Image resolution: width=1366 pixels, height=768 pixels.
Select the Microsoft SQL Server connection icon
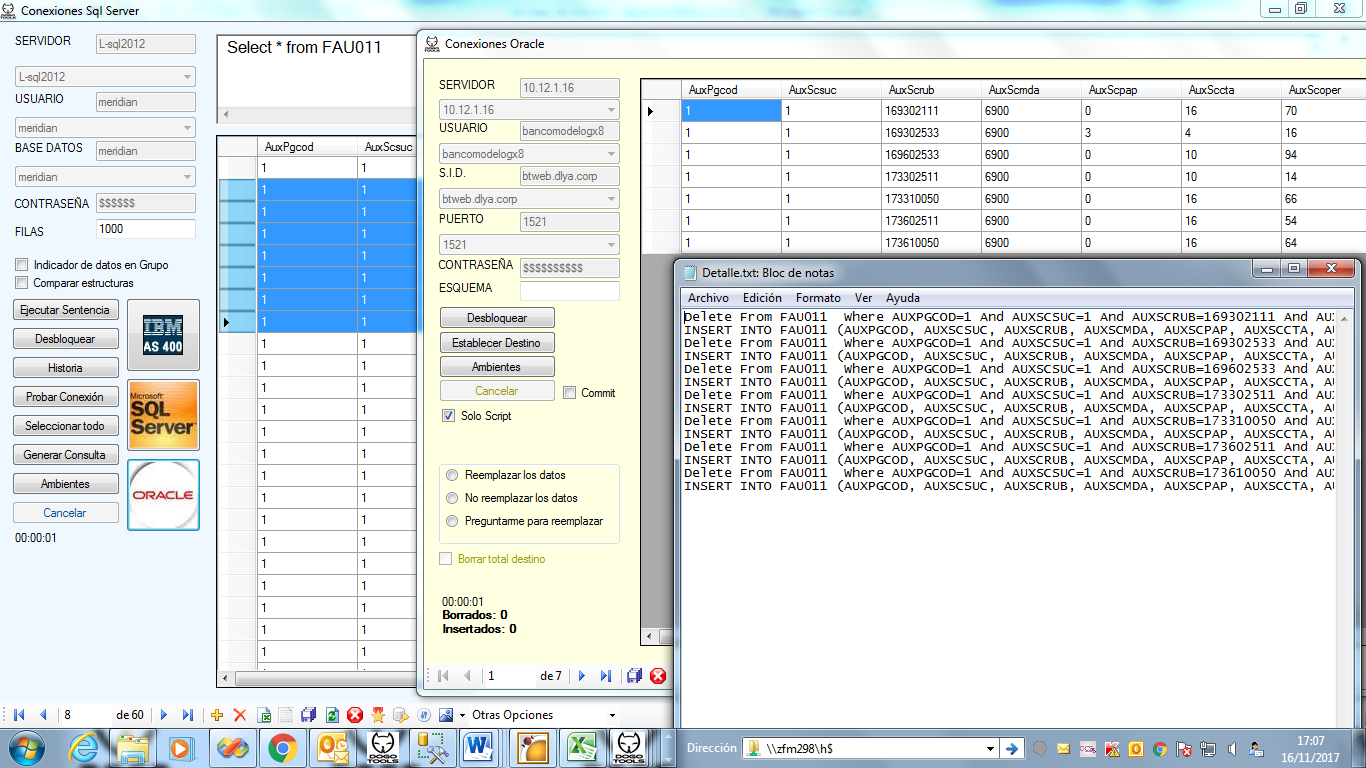(x=164, y=414)
